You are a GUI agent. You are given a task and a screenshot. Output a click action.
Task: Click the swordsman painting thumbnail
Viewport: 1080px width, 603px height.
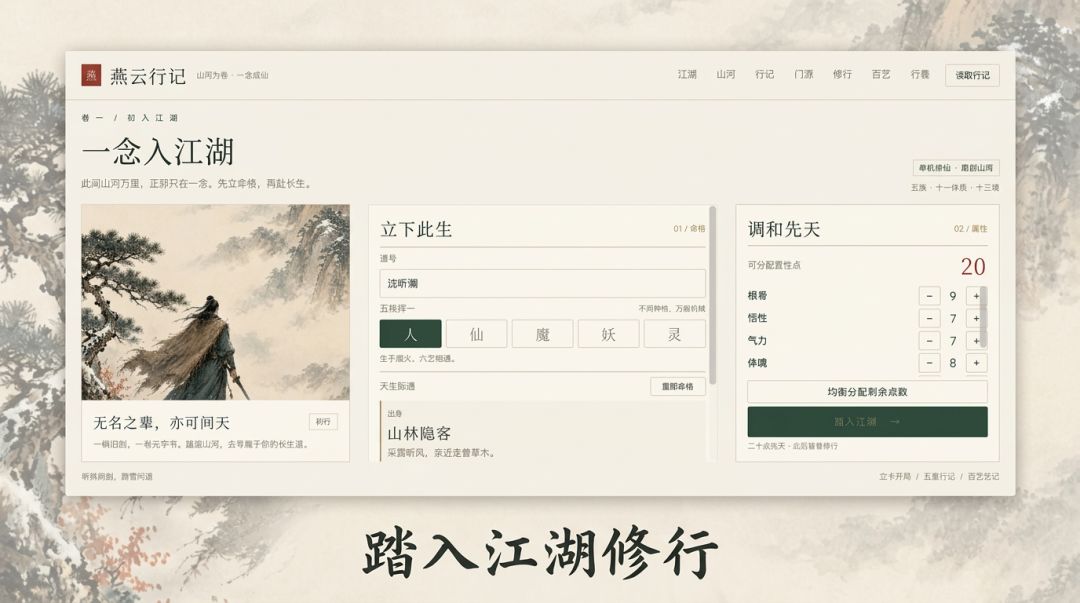(x=216, y=302)
